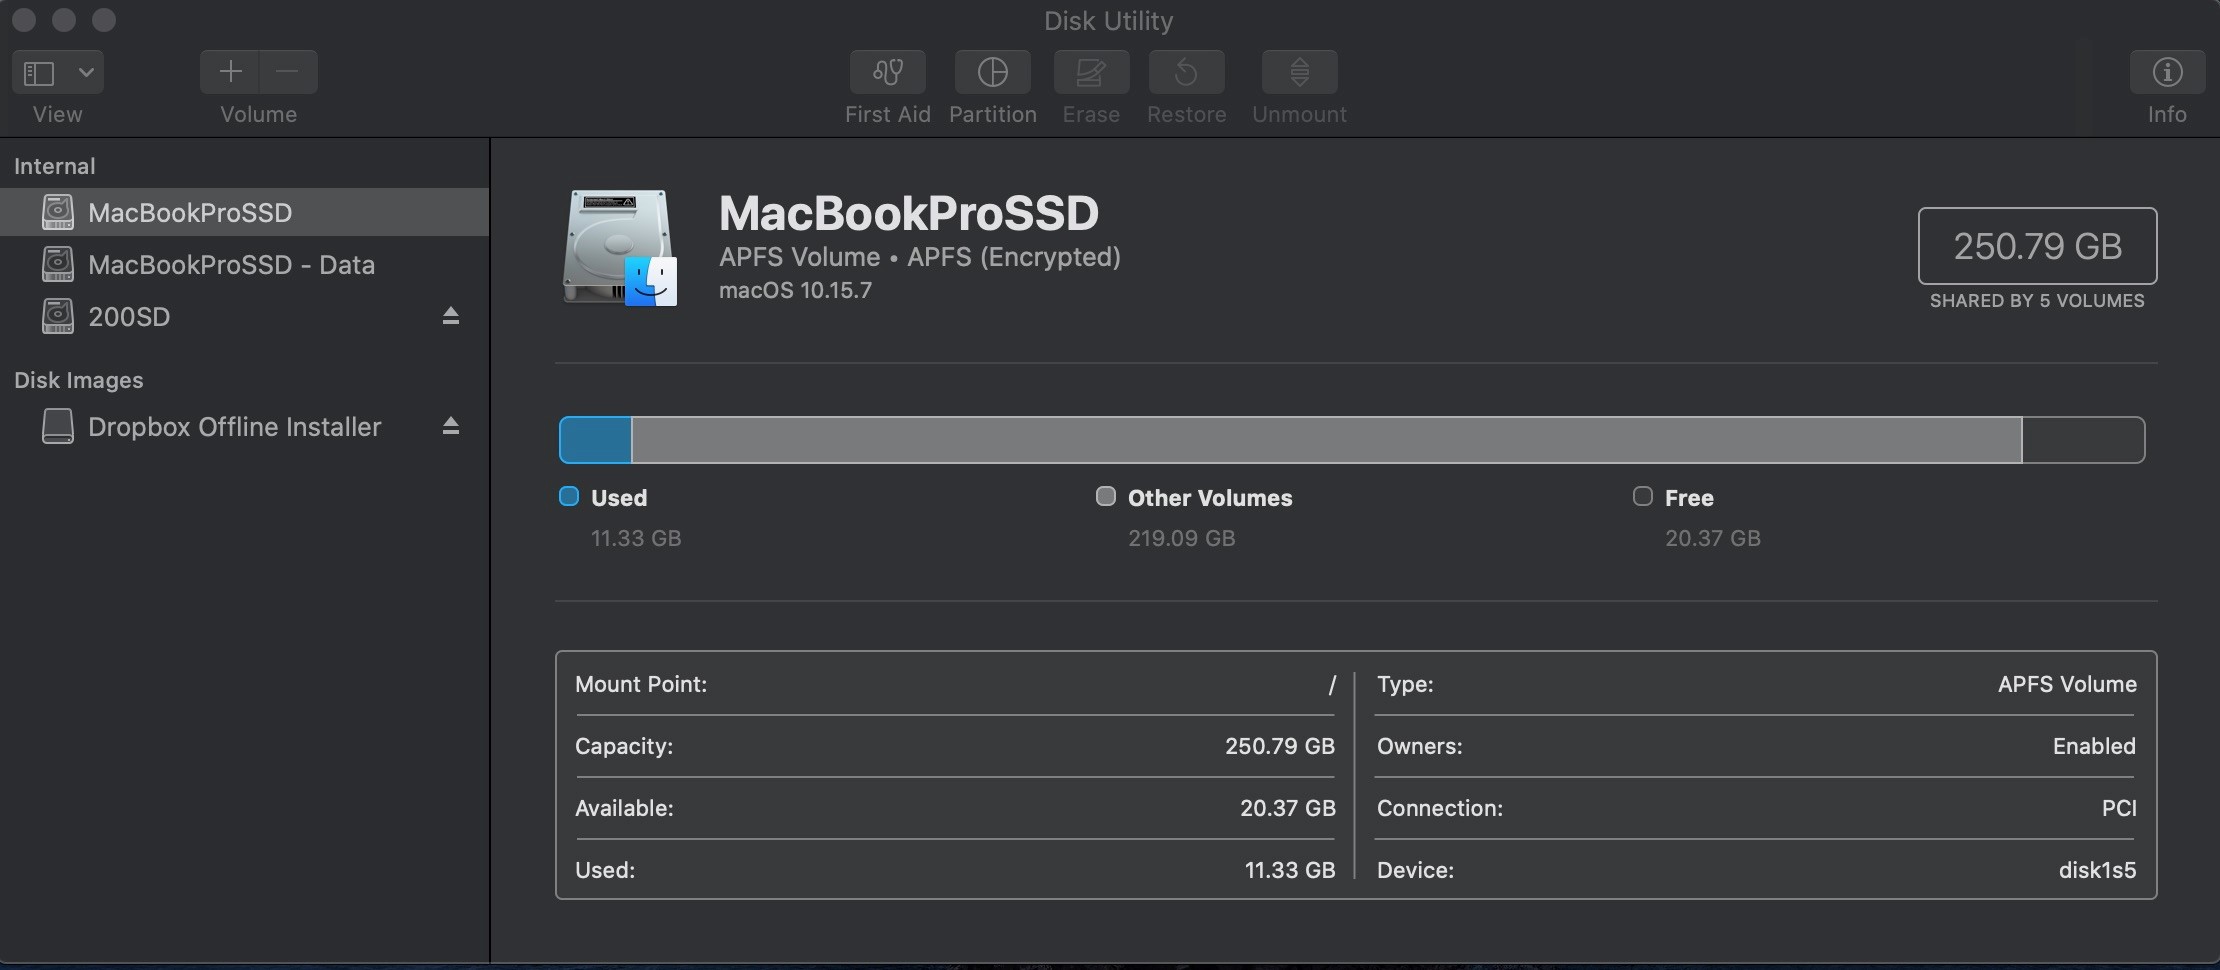Image resolution: width=2220 pixels, height=970 pixels.
Task: Click the gray Other Volumes indicator
Action: [1105, 497]
